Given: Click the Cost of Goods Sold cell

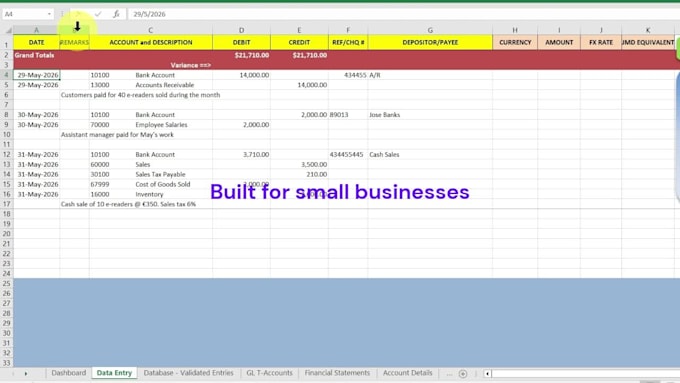Looking at the screenshot, I should click(x=163, y=184).
